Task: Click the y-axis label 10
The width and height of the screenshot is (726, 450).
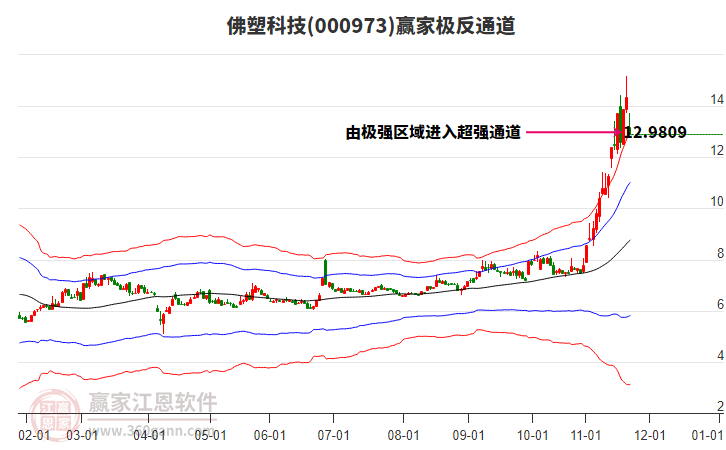Action: (717, 201)
